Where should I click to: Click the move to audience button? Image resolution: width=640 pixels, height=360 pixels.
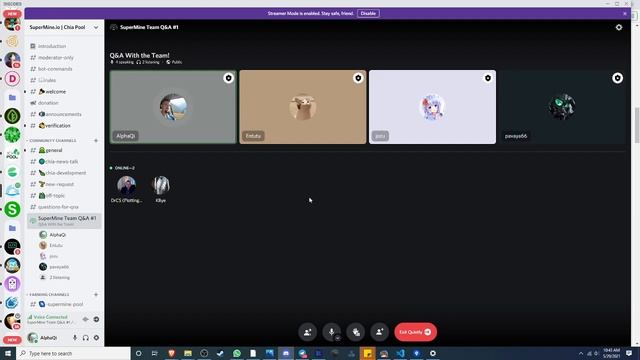point(356,332)
